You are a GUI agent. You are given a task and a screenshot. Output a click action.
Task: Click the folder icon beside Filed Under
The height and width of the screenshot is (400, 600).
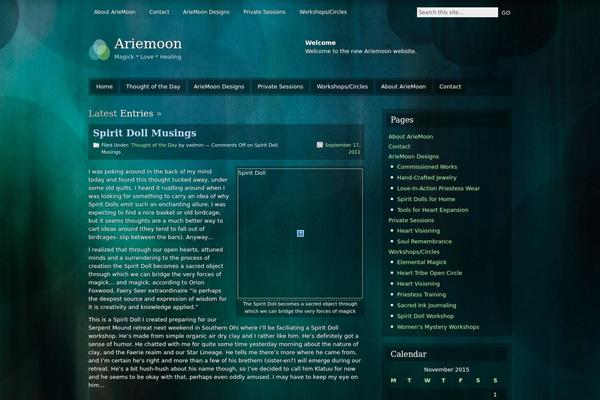[96, 145]
